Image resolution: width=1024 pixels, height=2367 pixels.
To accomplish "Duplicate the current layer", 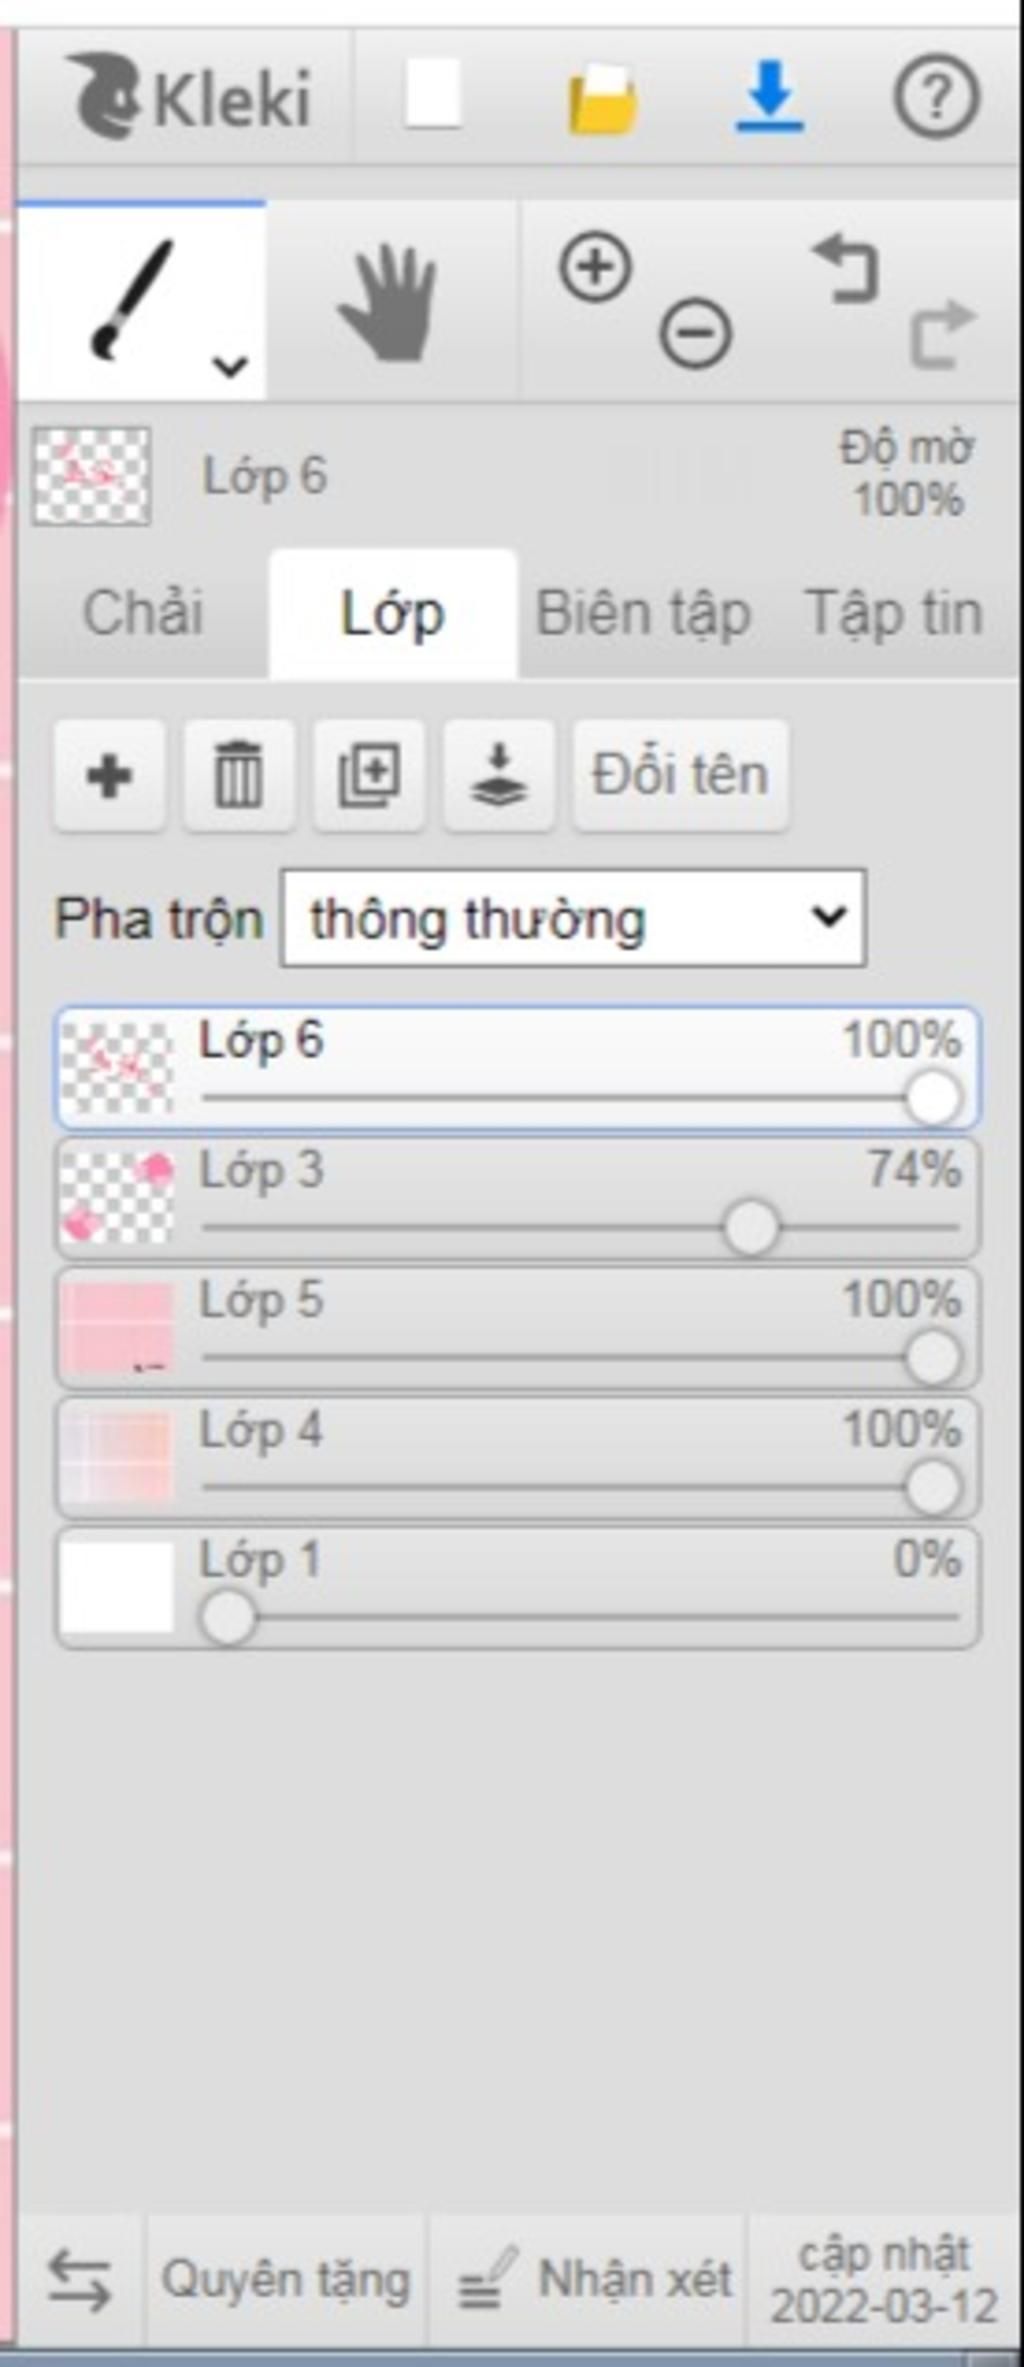I will coord(369,775).
